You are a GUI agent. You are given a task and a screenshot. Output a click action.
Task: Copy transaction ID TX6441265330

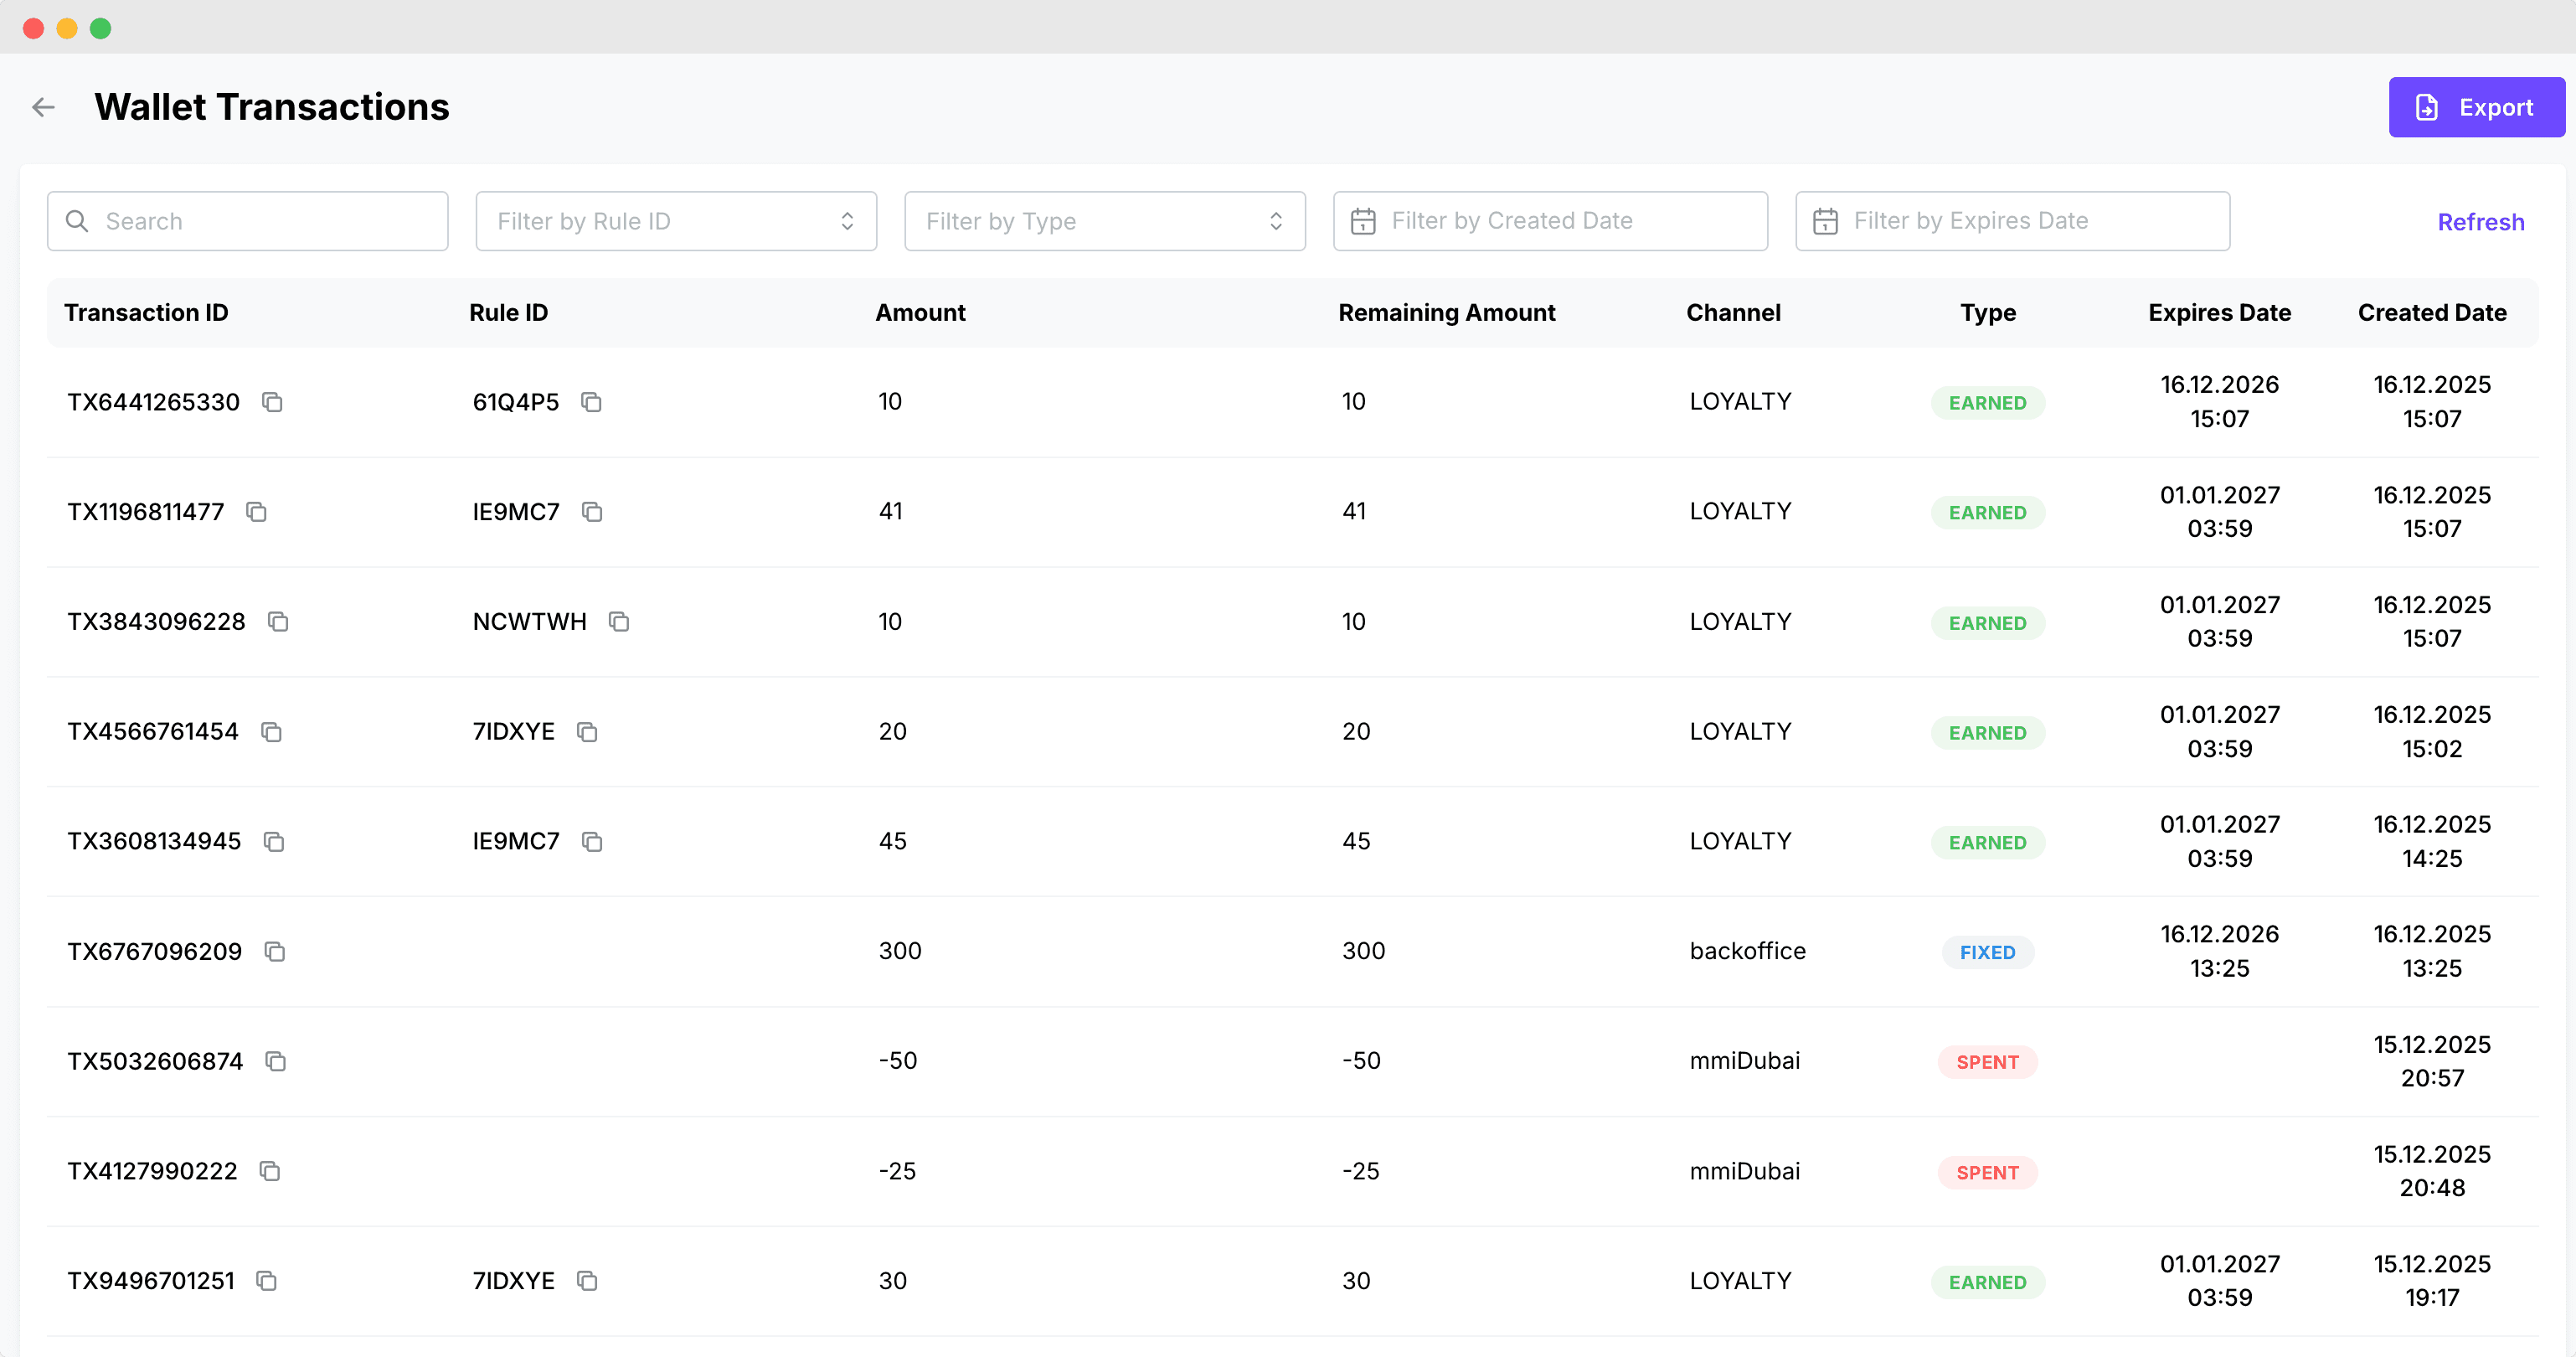[x=272, y=402]
